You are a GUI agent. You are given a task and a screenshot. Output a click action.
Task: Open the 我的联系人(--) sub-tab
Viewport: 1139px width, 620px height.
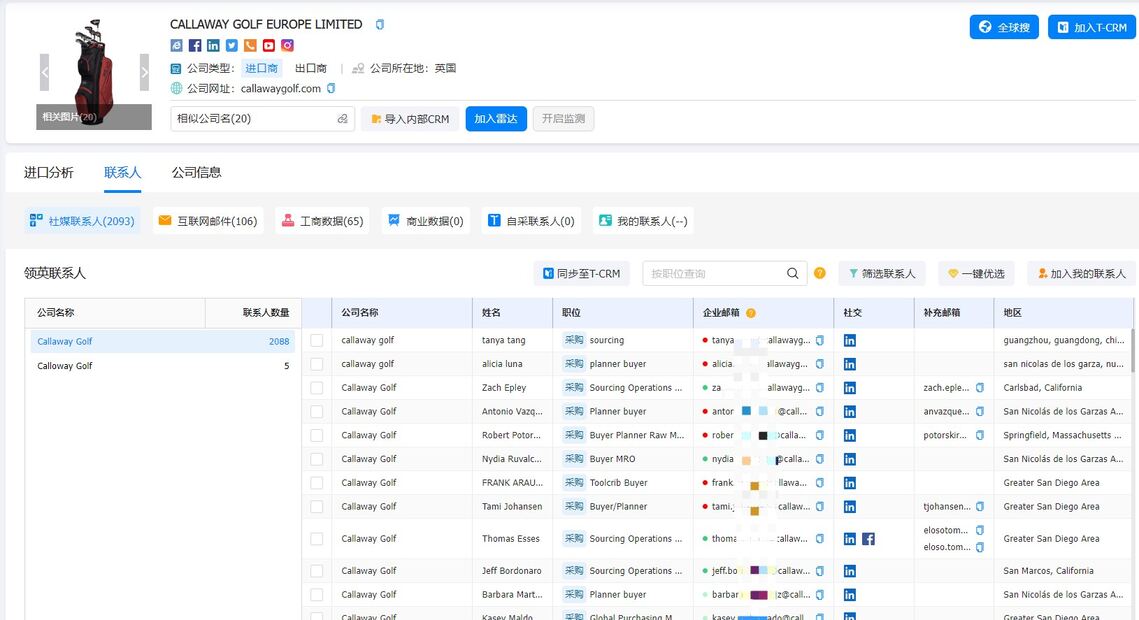click(643, 221)
